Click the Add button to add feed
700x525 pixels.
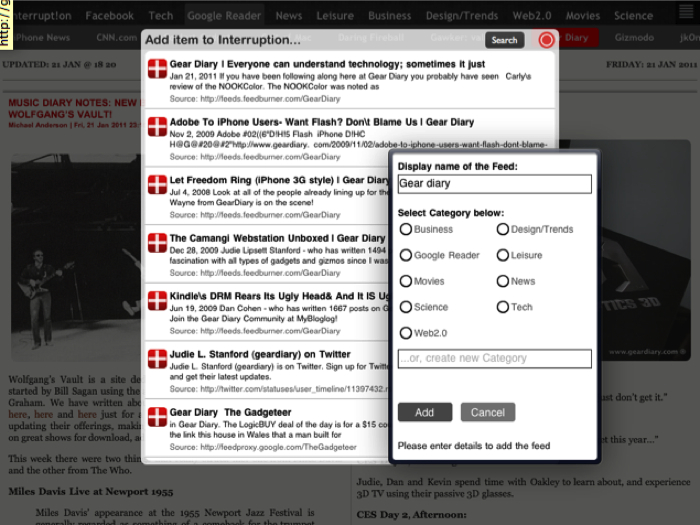tap(425, 412)
